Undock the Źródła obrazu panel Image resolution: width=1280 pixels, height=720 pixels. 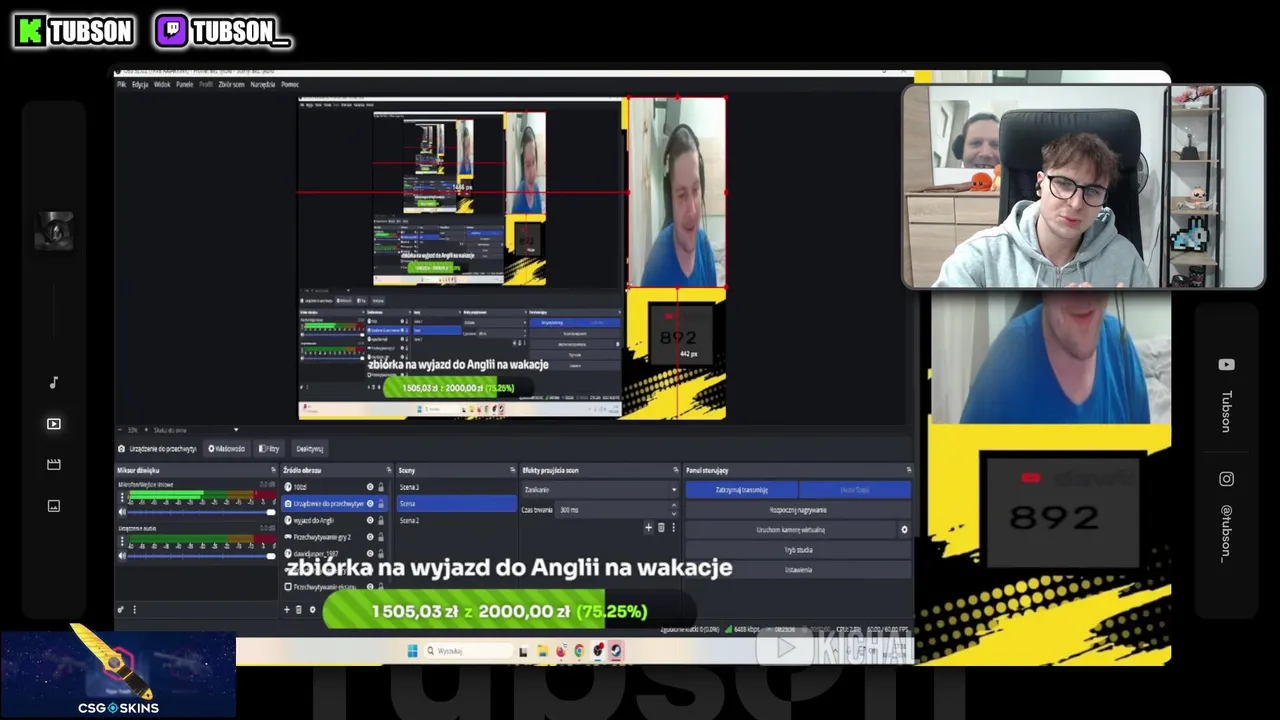click(x=388, y=470)
